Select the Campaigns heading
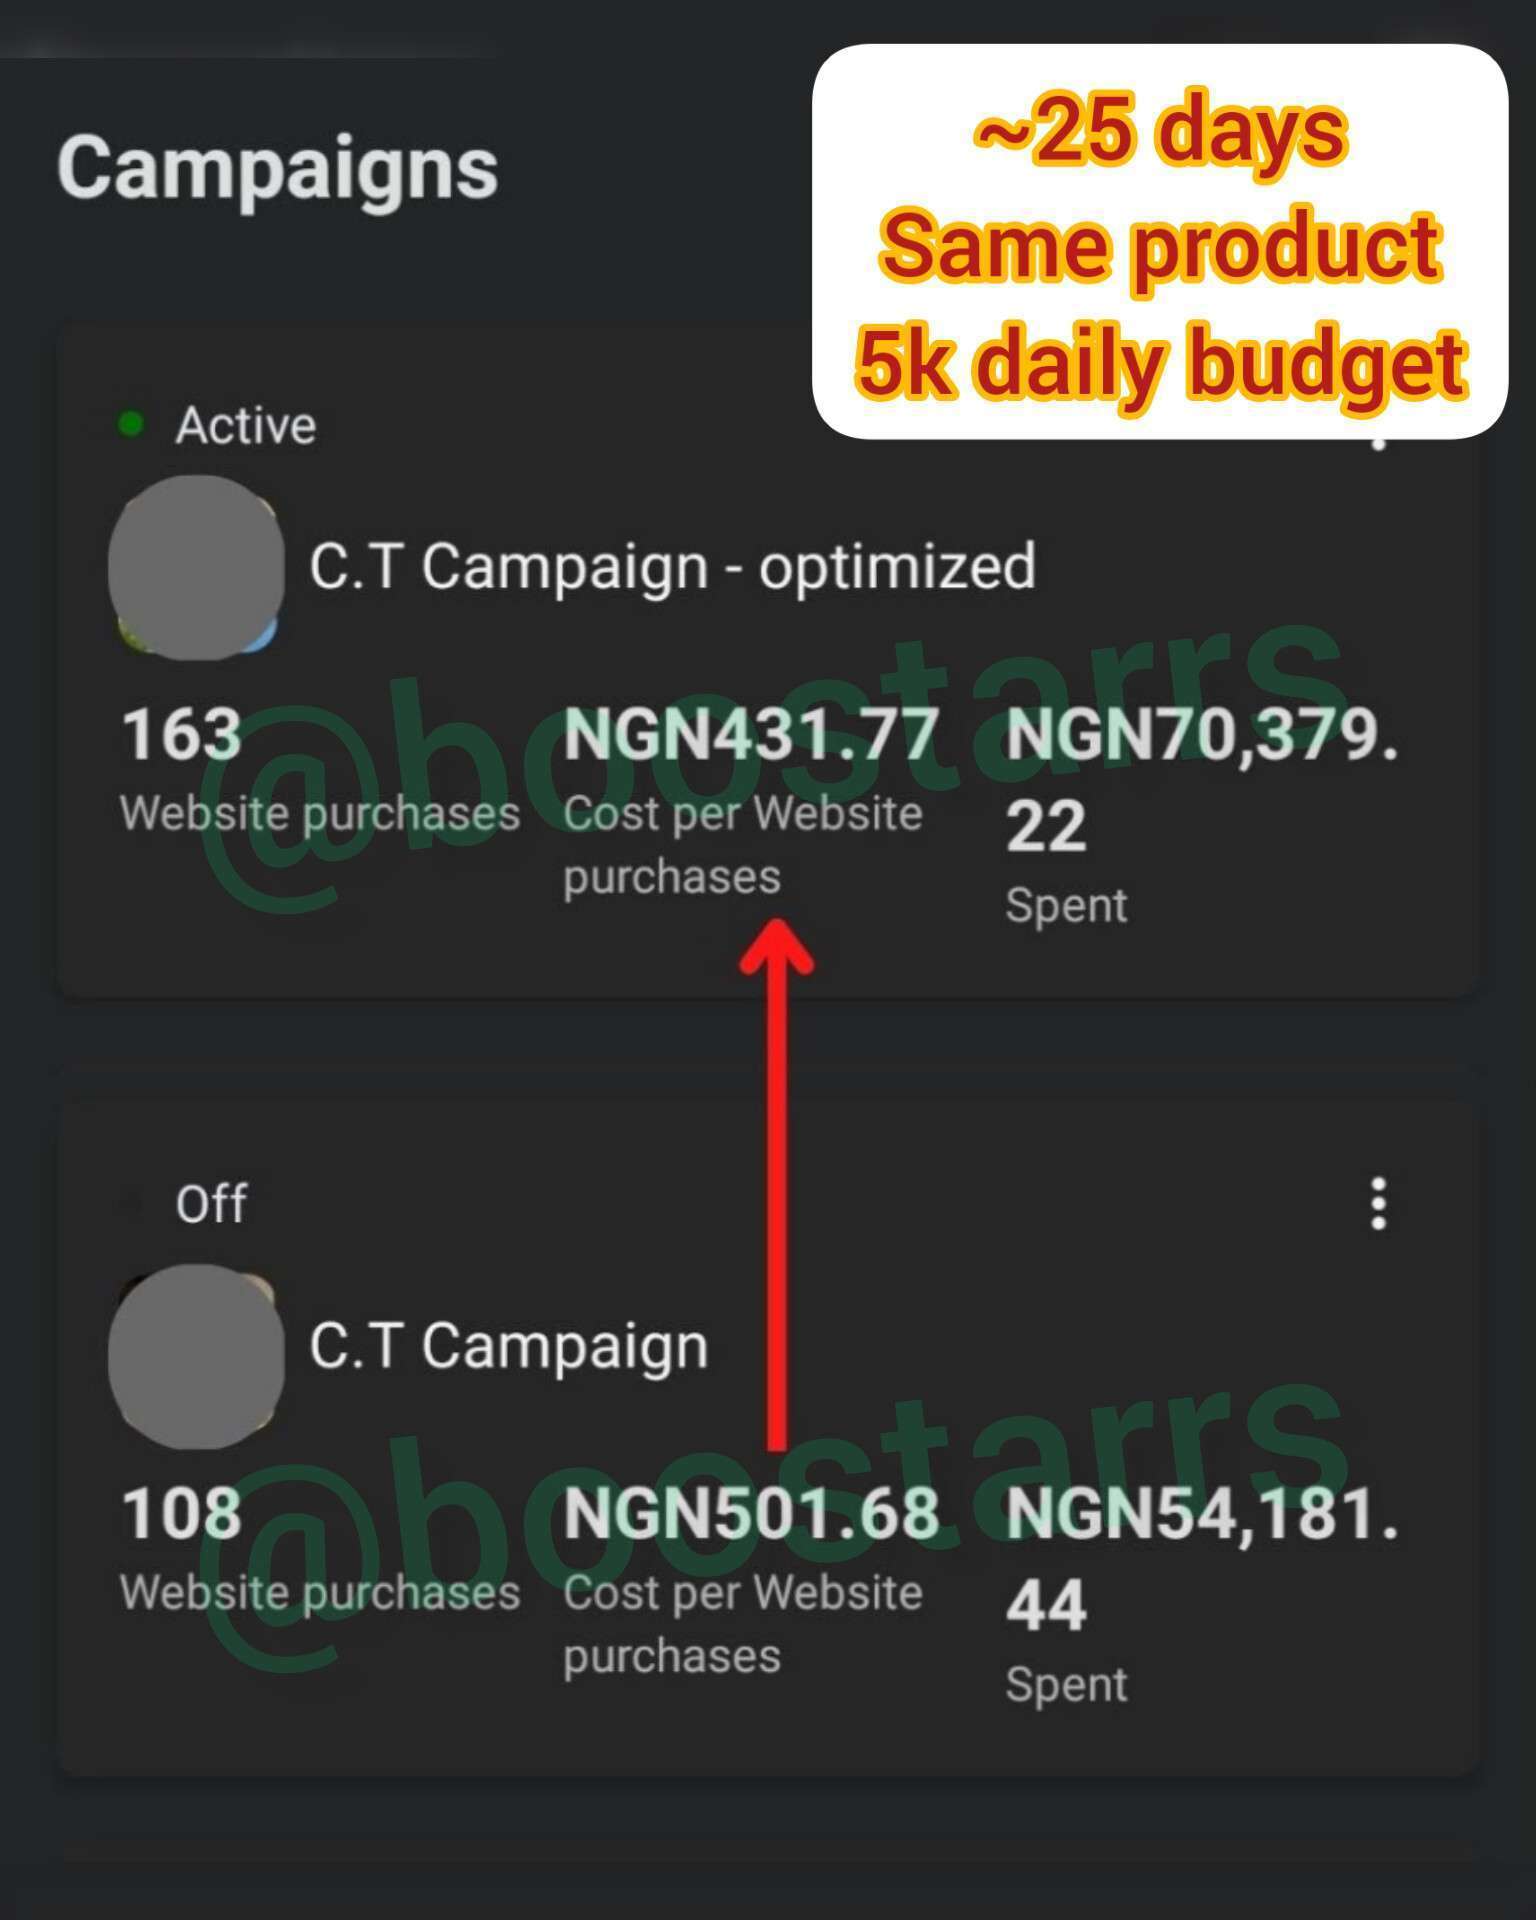 point(277,168)
